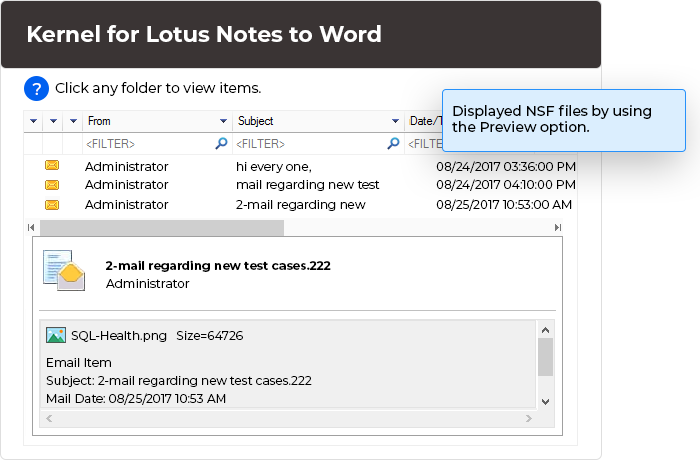Click the mail list horizontal scrollbar thumb
The image size is (700, 460).
(x=162, y=227)
